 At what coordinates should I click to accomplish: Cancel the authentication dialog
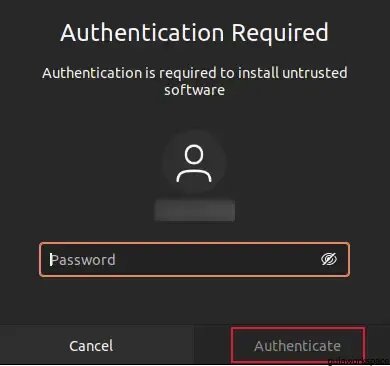pos(91,346)
